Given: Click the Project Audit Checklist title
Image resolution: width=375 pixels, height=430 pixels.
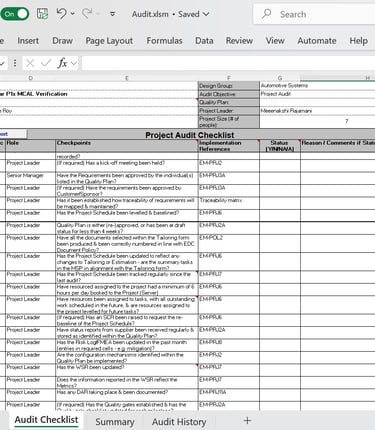Looking at the screenshot, I should pos(190,135).
